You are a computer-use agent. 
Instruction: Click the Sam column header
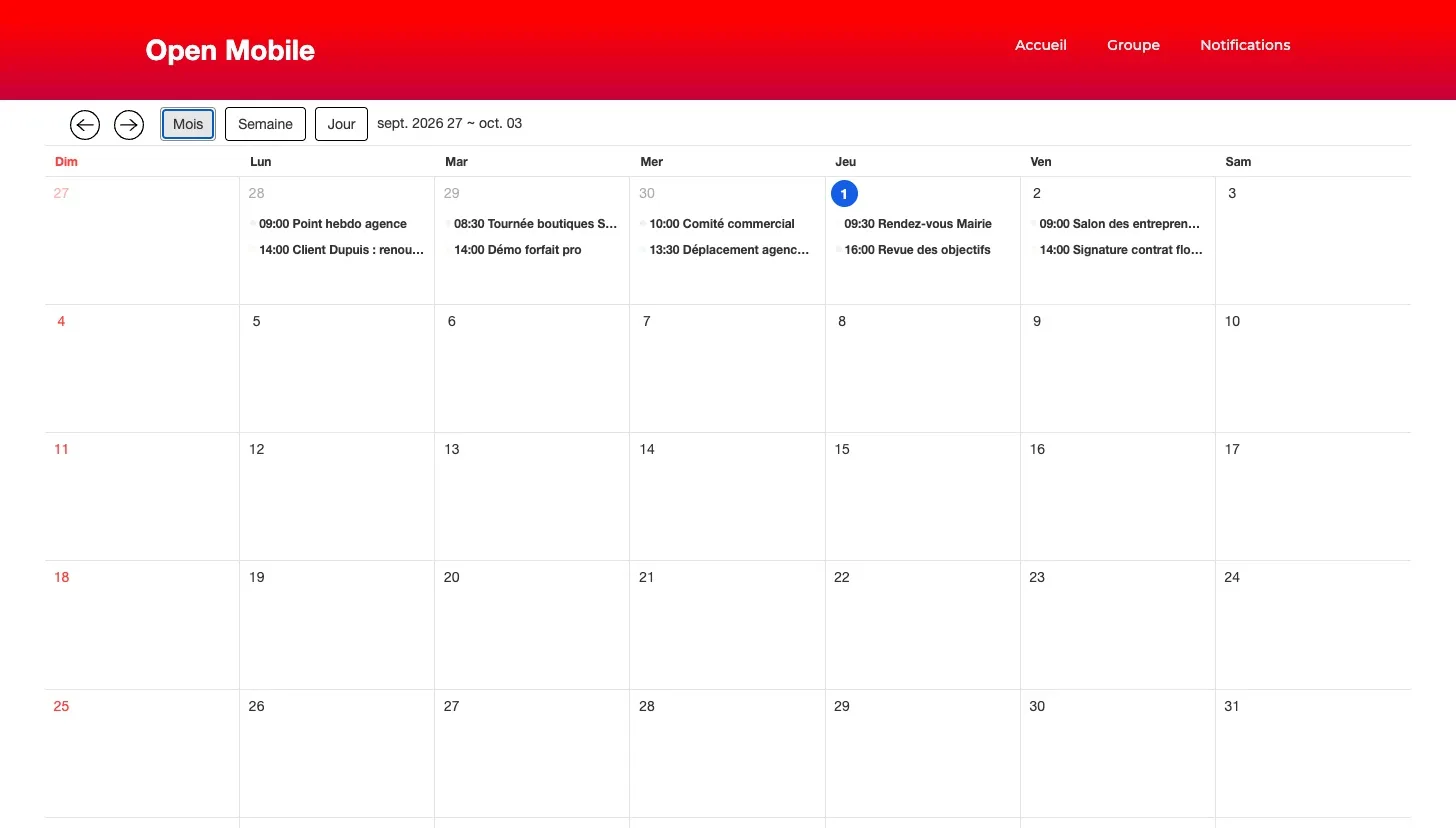tap(1238, 161)
